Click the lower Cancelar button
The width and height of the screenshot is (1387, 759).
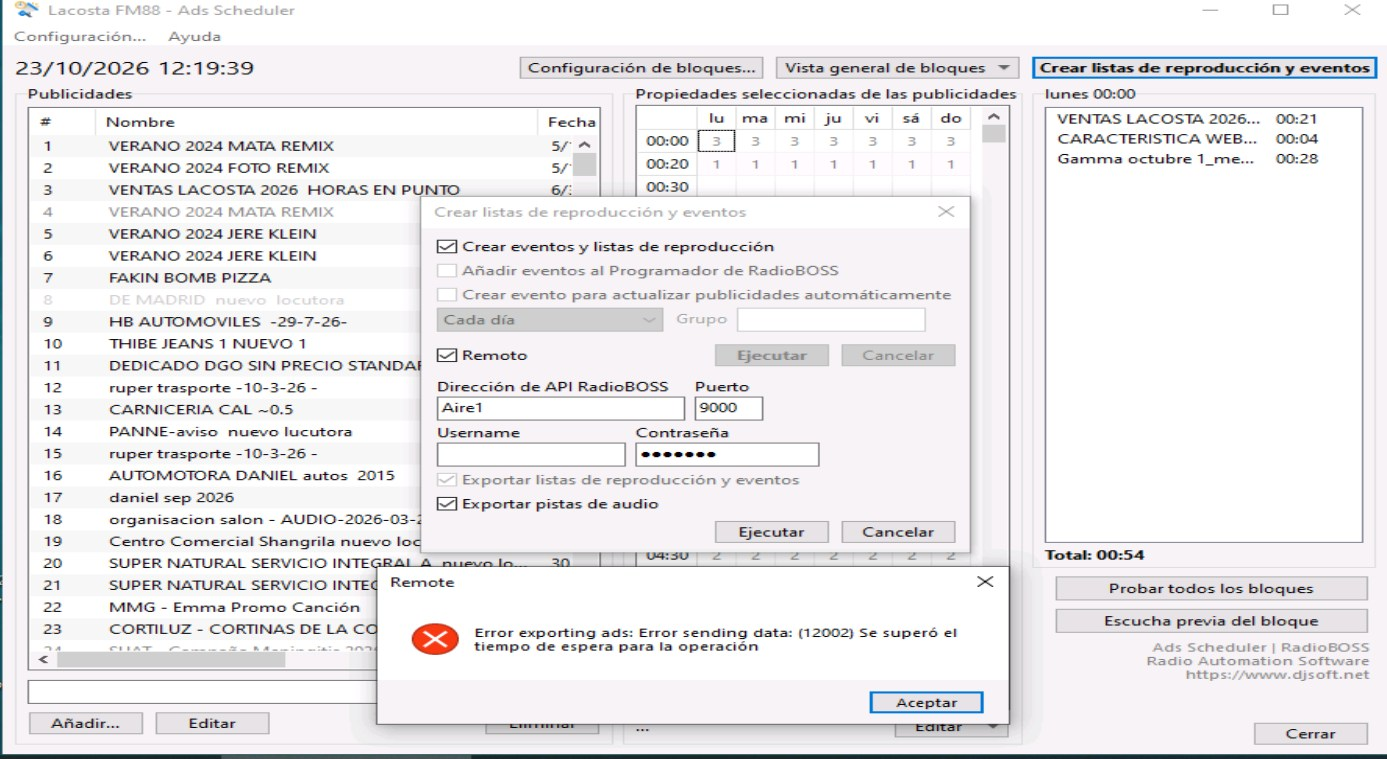click(898, 532)
